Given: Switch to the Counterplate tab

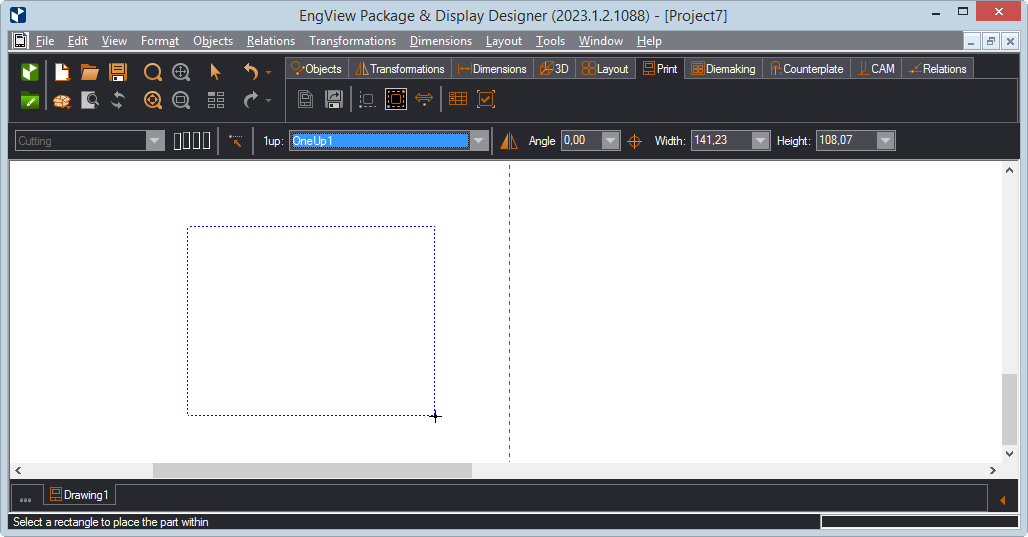Looking at the screenshot, I should (806, 69).
